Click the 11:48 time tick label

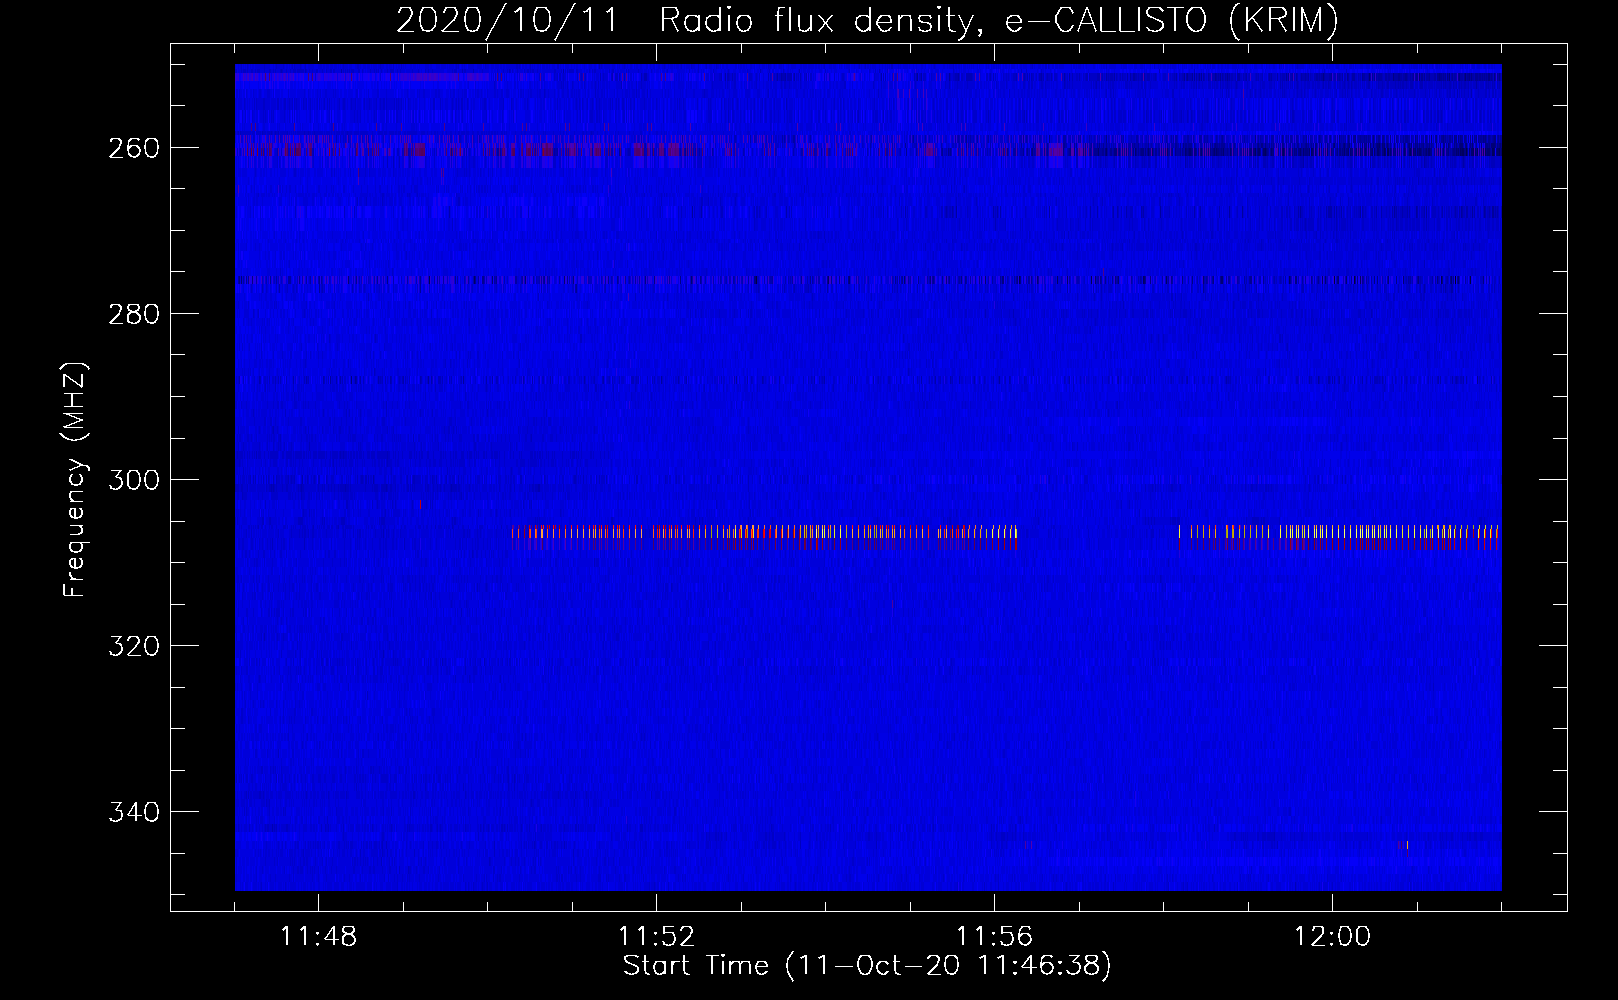click(x=318, y=937)
